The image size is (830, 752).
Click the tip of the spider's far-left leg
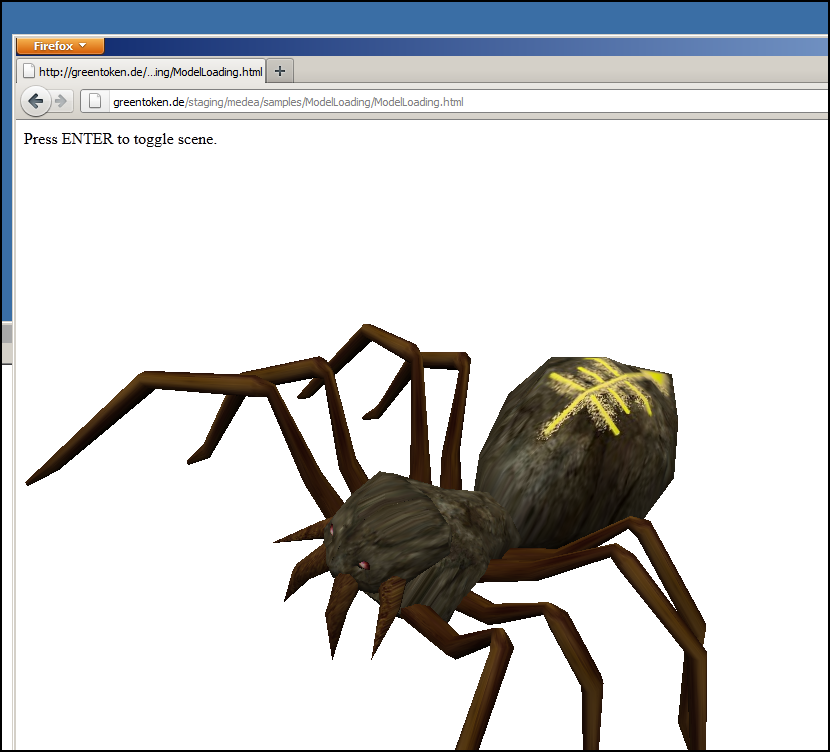(32, 482)
